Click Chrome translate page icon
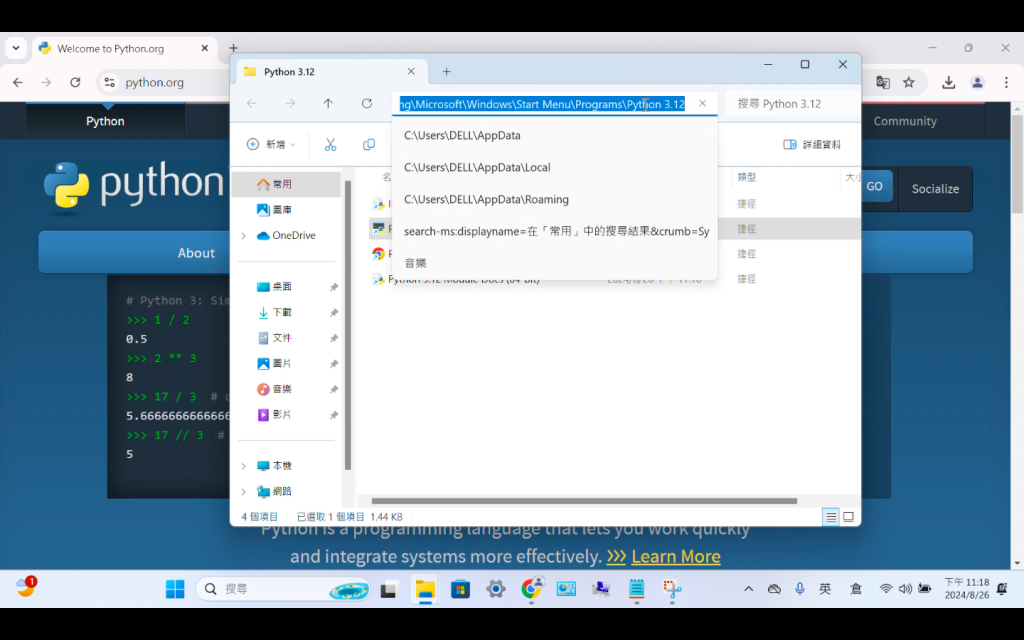Viewport: 1024px width, 640px height. (883, 82)
